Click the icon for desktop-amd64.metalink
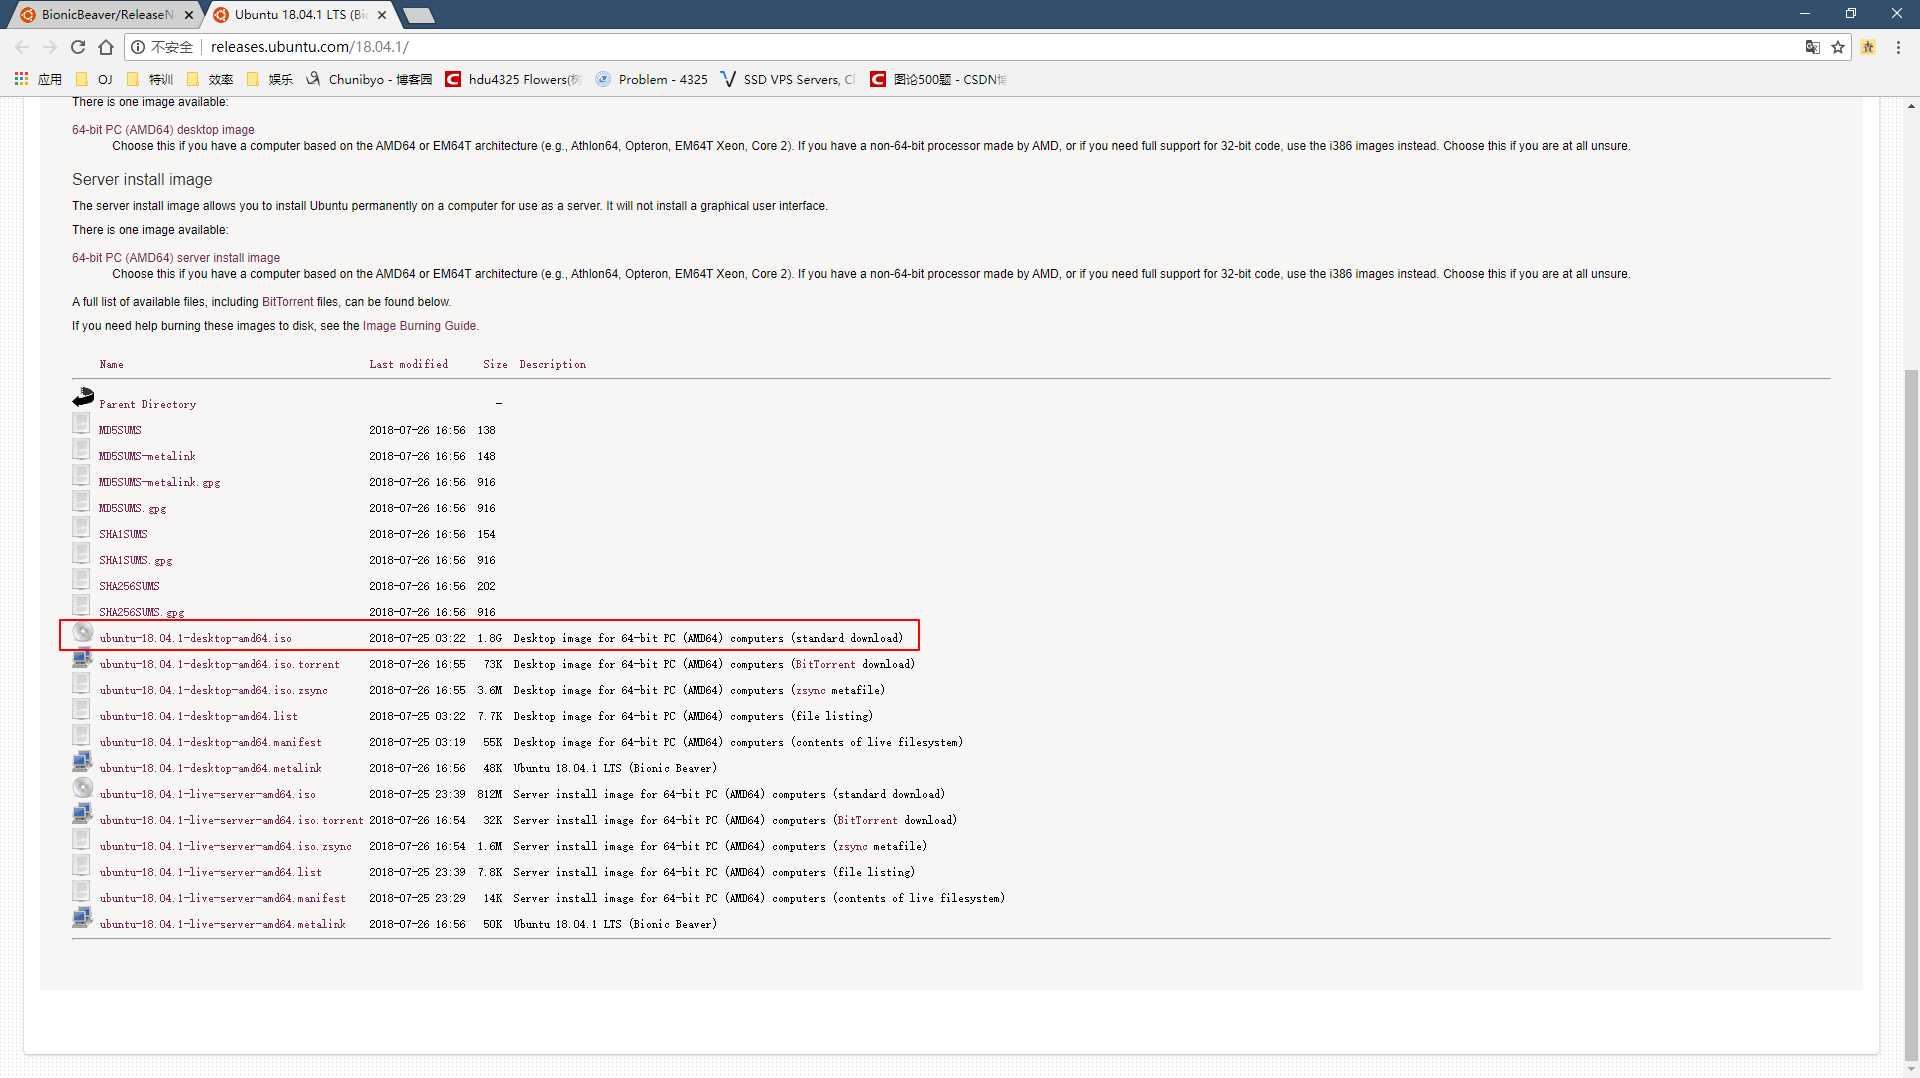This screenshot has height=1078, width=1920. pyautogui.click(x=83, y=762)
